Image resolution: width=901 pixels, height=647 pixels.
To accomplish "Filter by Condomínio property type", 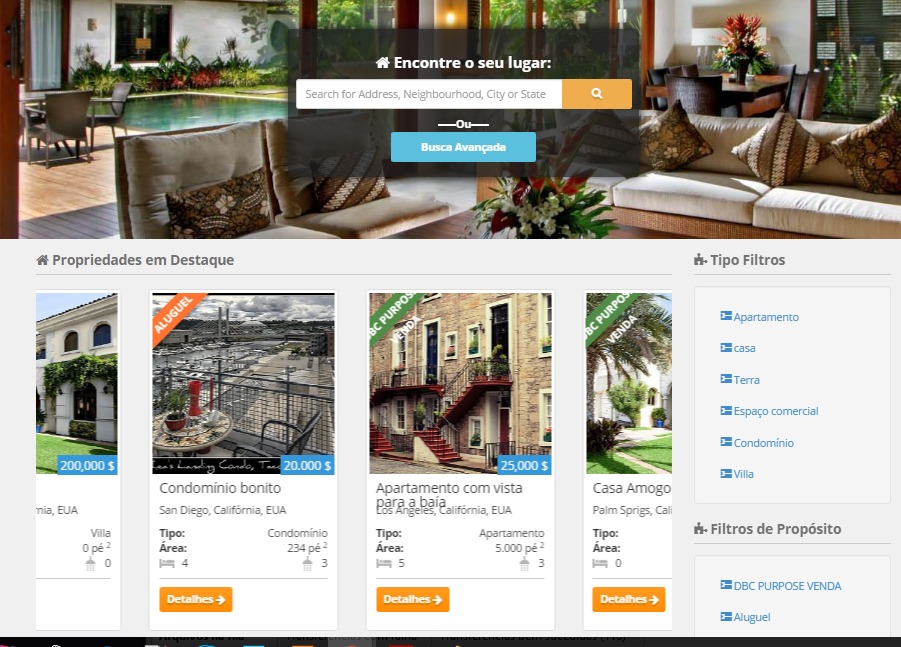I will point(764,442).
